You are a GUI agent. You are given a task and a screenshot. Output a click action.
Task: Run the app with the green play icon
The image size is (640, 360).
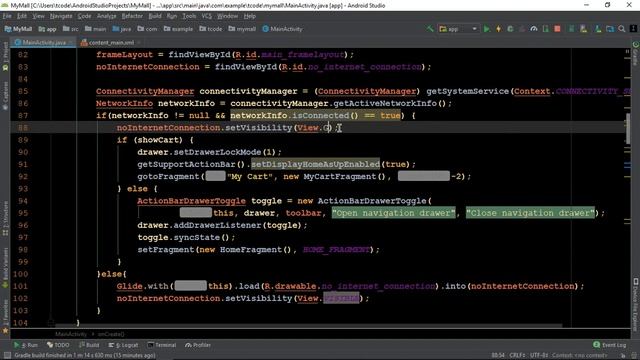click(487, 29)
